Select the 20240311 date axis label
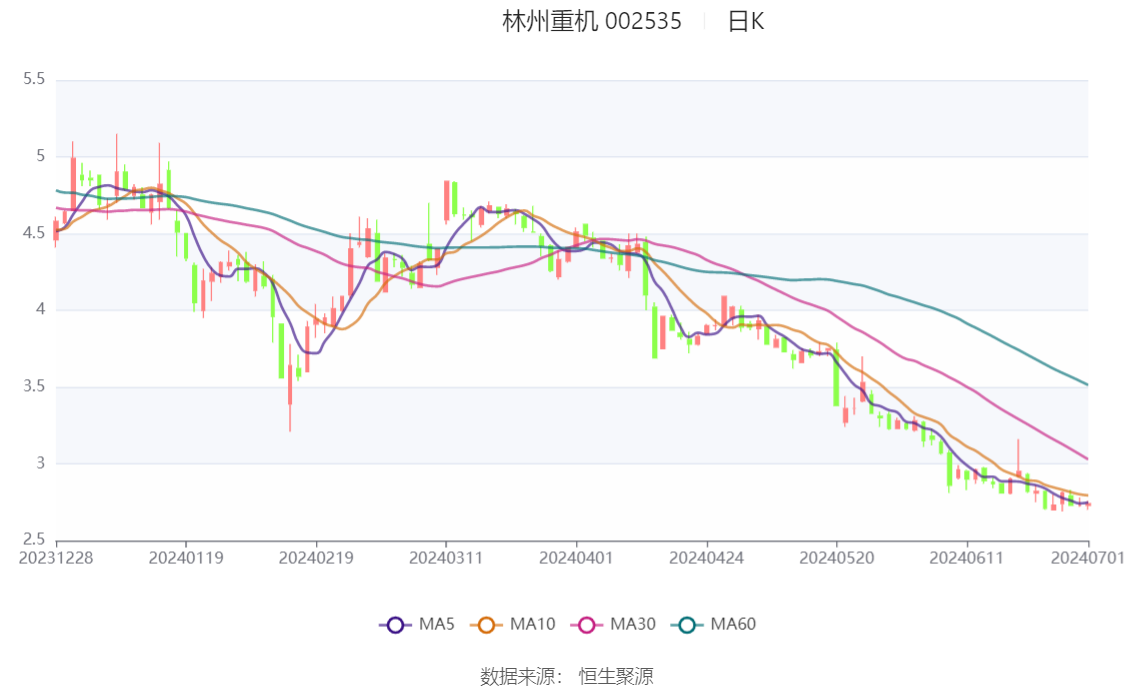 (x=446, y=558)
